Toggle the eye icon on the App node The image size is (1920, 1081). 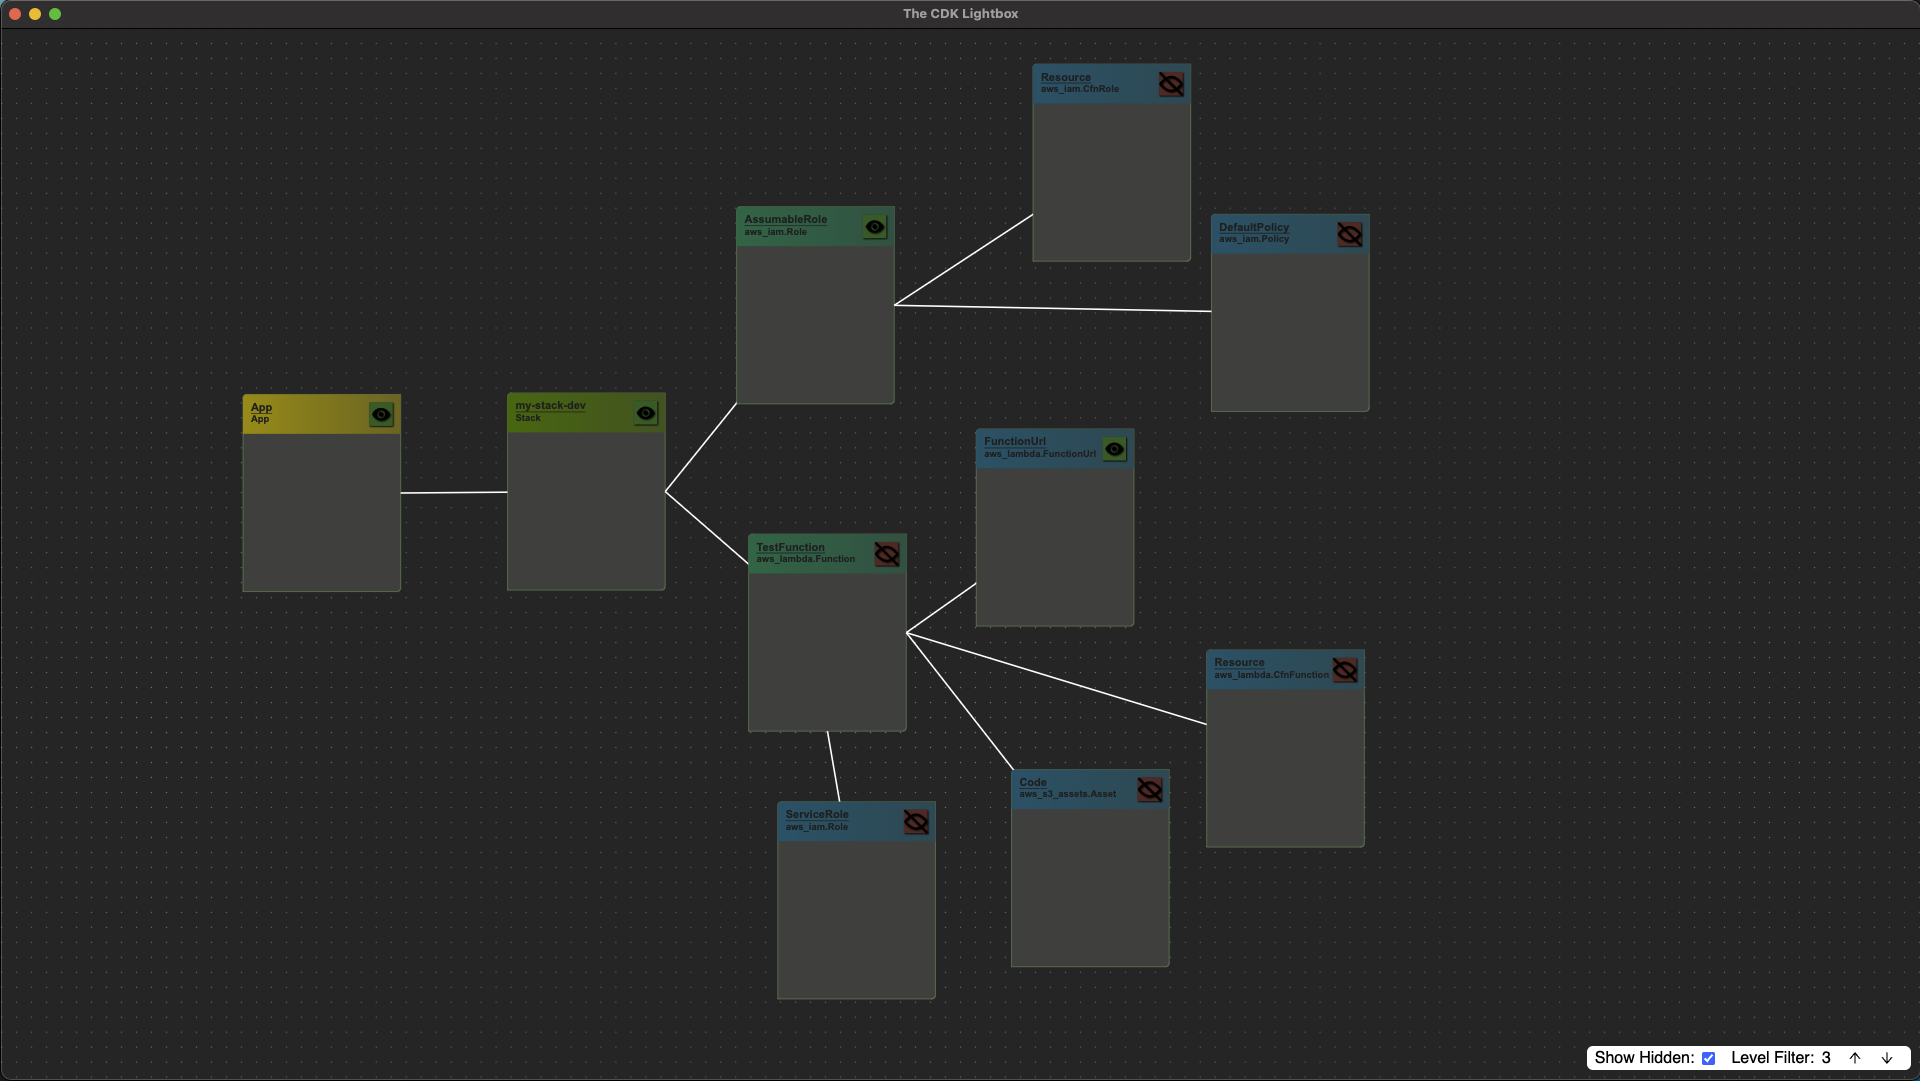[x=381, y=414]
